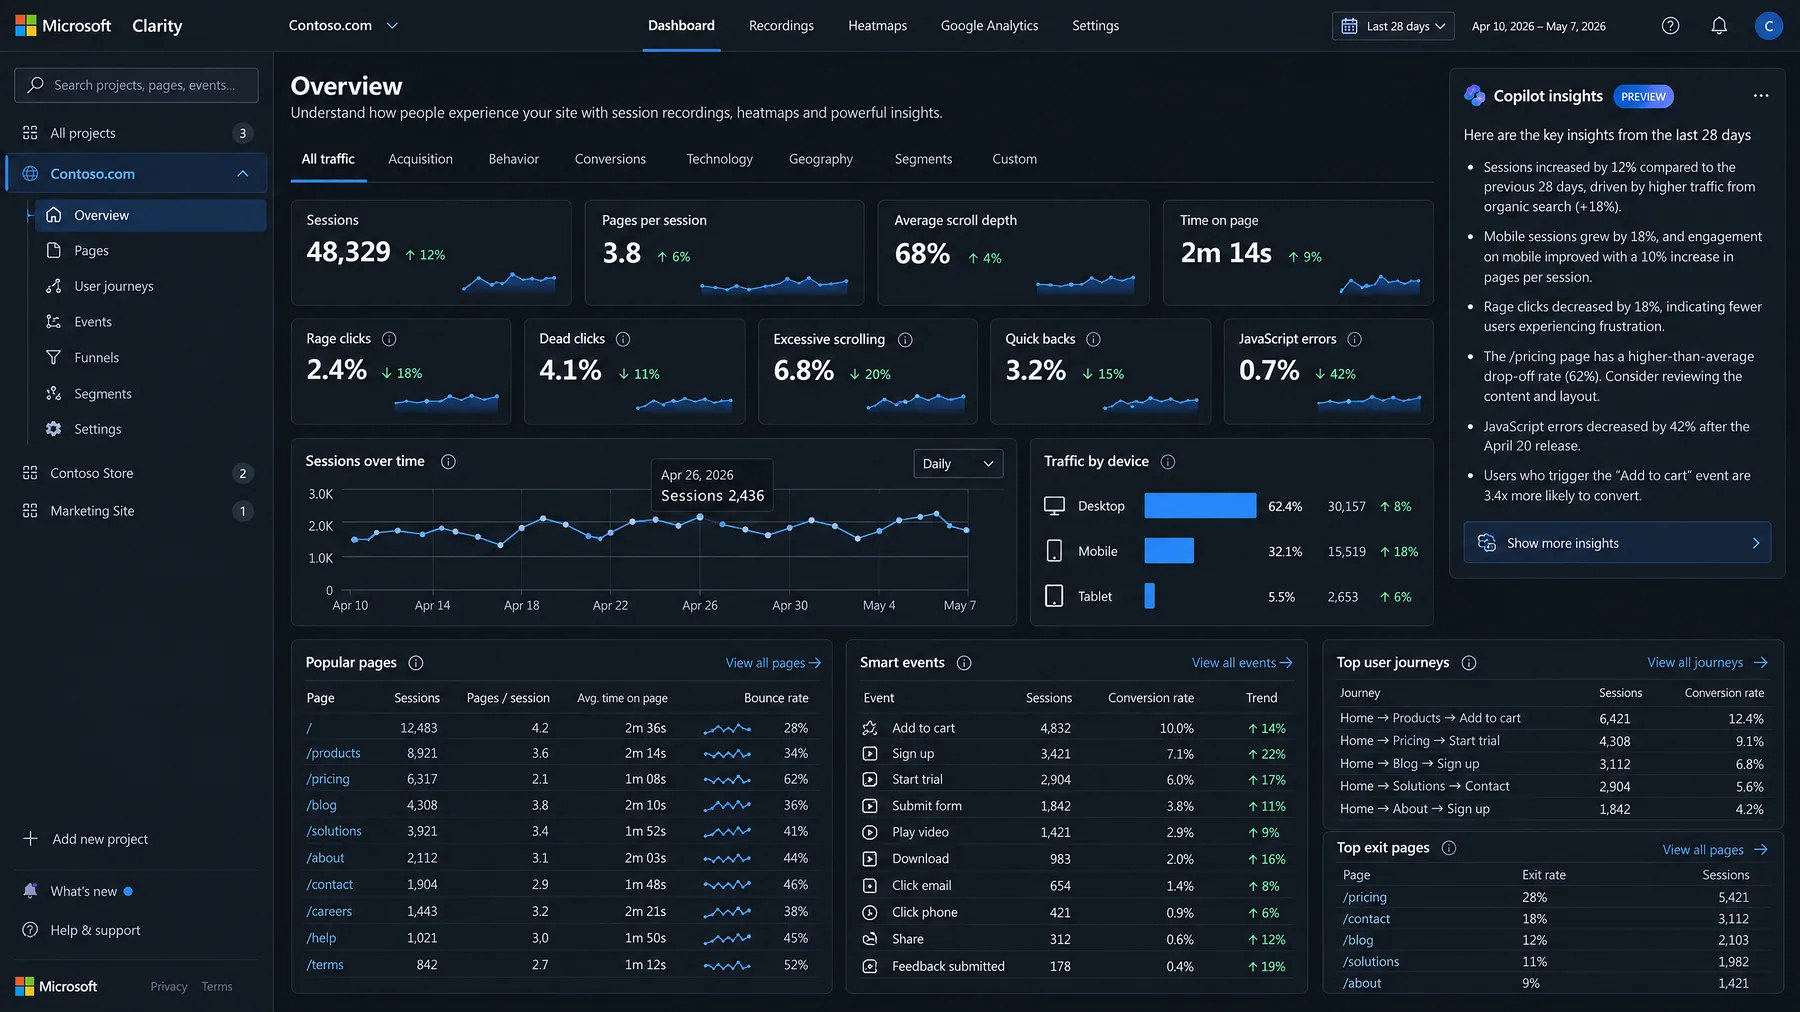Open the notifications bell
Image resolution: width=1800 pixels, height=1012 pixels.
[1719, 26]
